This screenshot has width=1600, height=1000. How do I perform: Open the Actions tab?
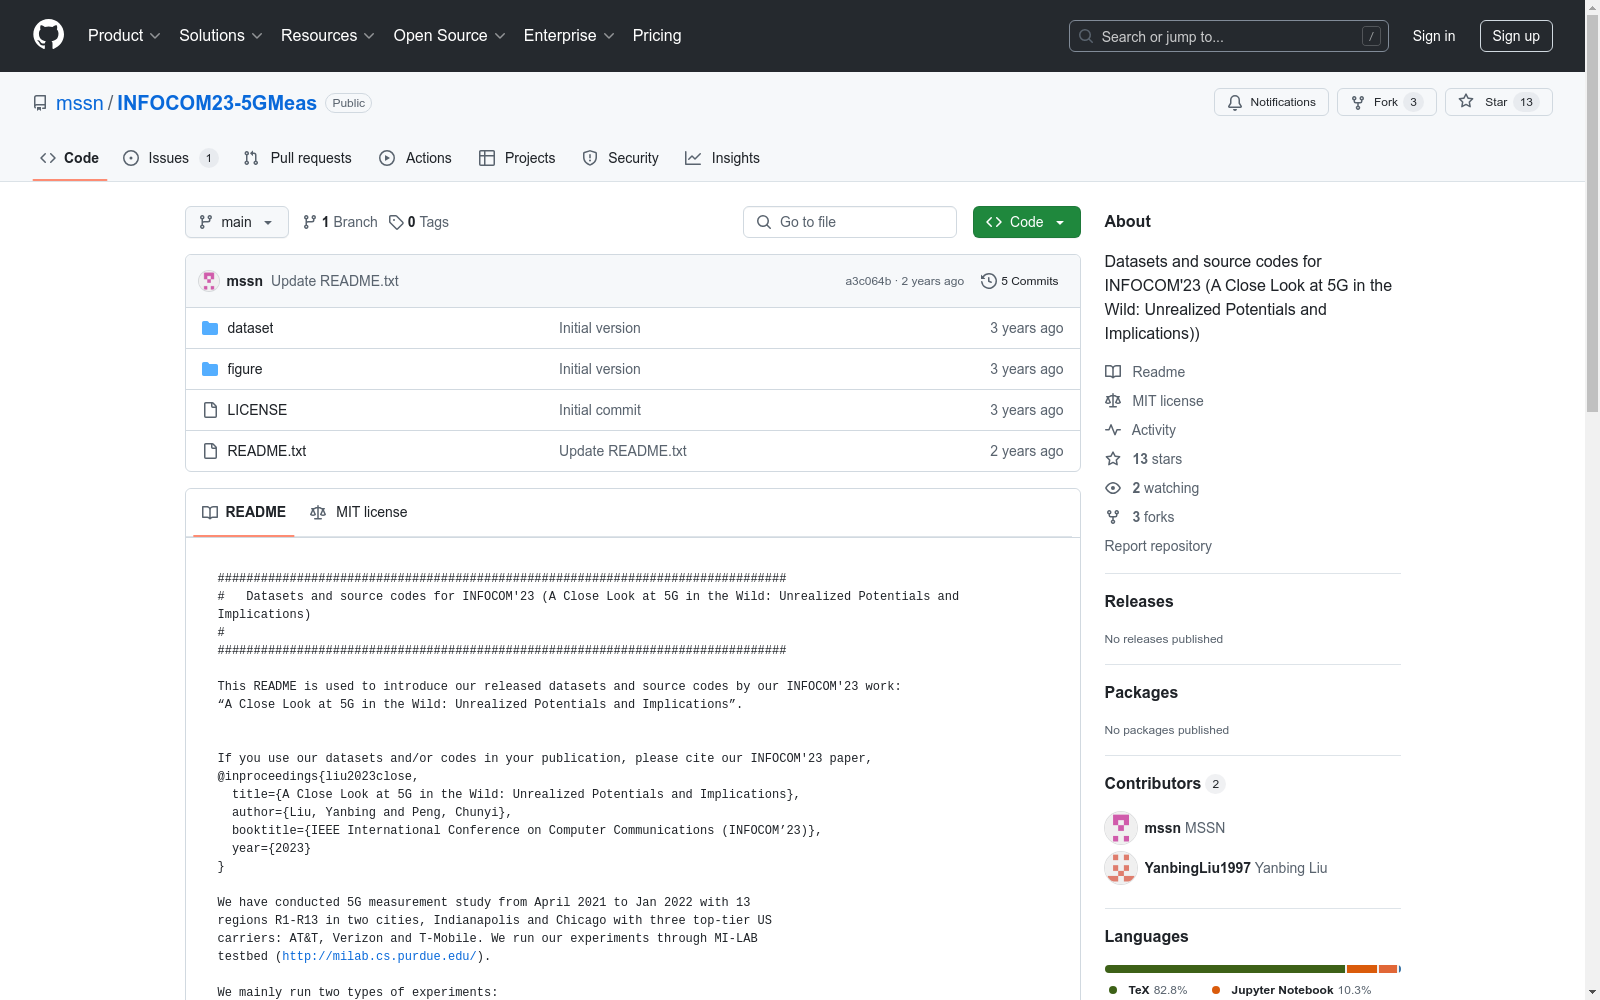click(x=415, y=158)
